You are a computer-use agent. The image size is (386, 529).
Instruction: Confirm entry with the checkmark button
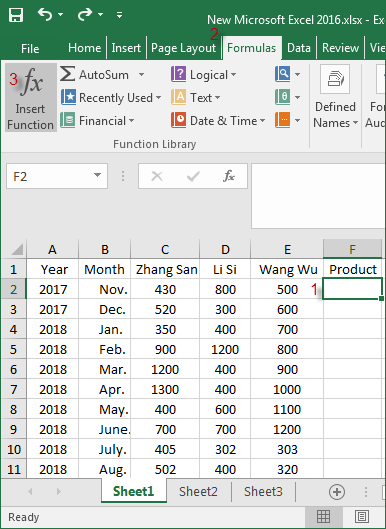(x=193, y=176)
